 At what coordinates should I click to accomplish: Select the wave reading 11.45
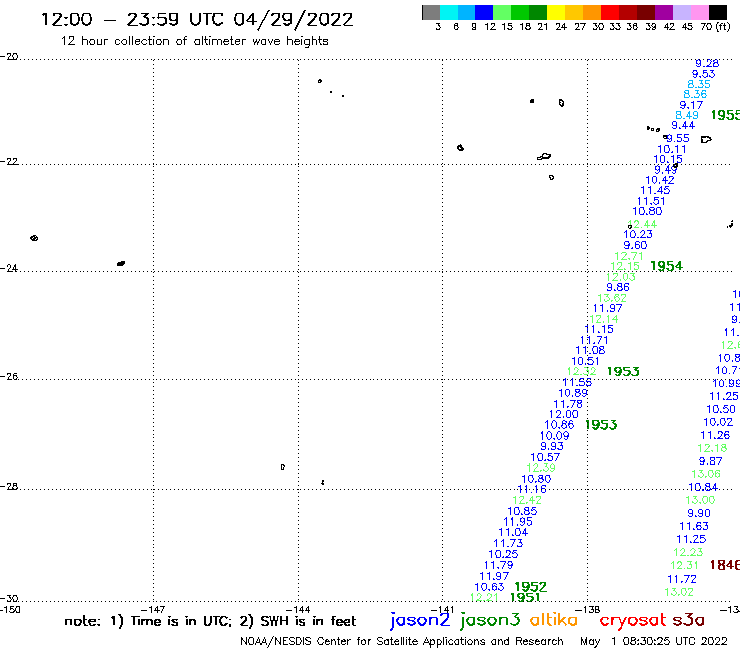click(655, 190)
